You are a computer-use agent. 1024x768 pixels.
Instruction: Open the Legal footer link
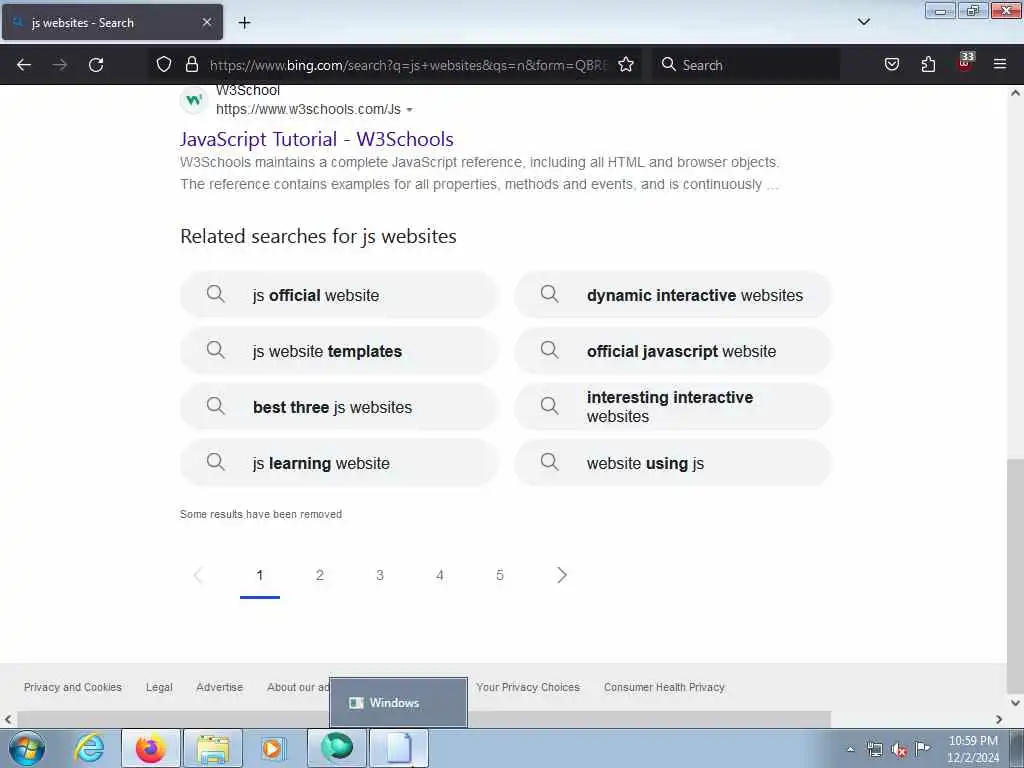click(x=159, y=687)
